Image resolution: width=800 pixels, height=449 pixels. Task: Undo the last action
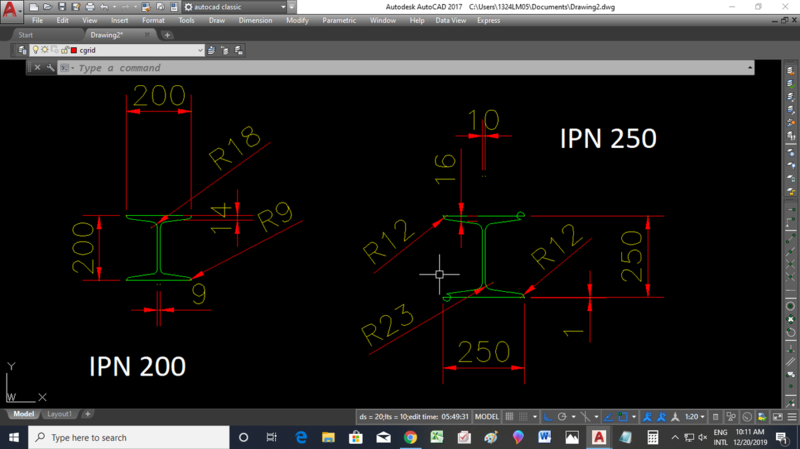[x=104, y=7]
